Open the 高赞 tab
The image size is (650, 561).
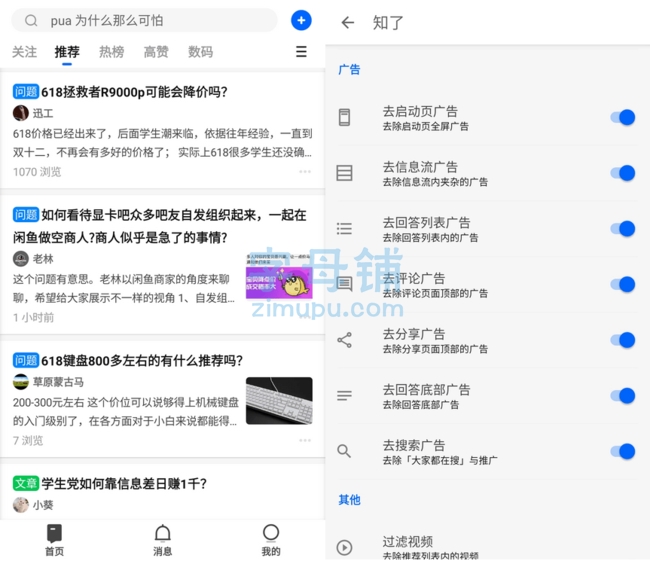(156, 52)
